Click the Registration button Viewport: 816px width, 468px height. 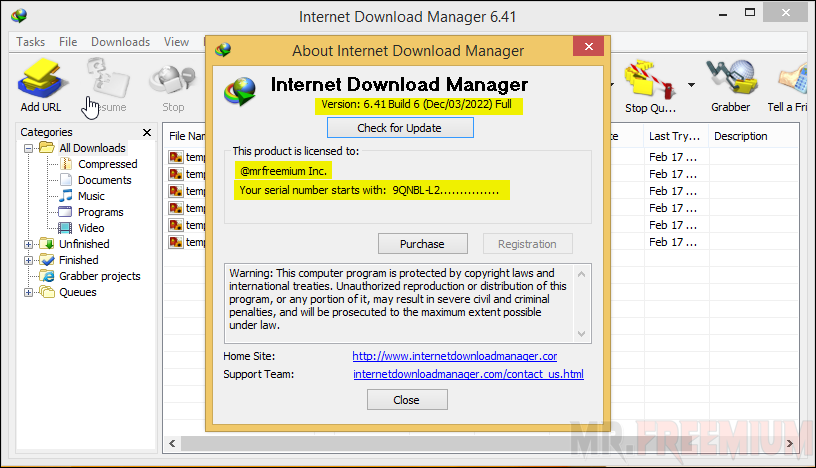click(528, 244)
